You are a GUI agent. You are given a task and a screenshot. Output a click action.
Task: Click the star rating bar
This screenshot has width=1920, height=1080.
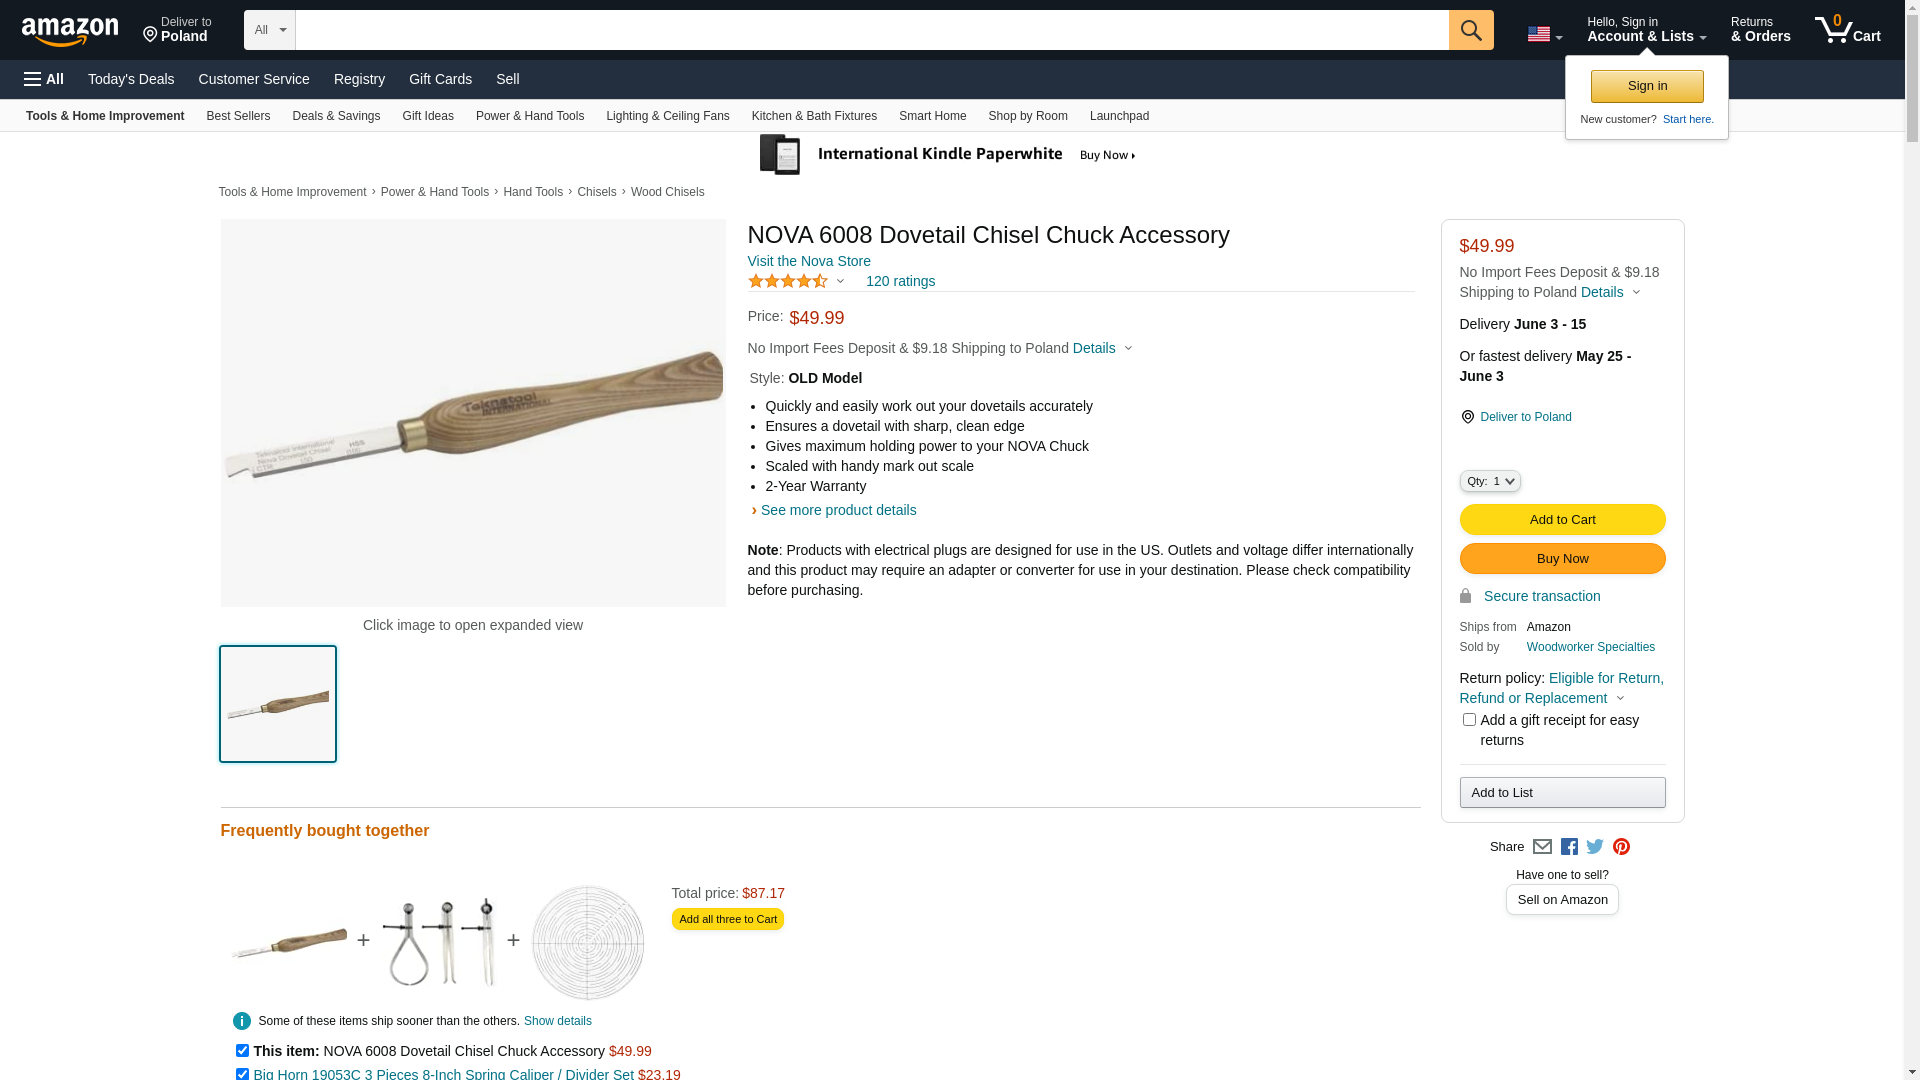point(788,281)
